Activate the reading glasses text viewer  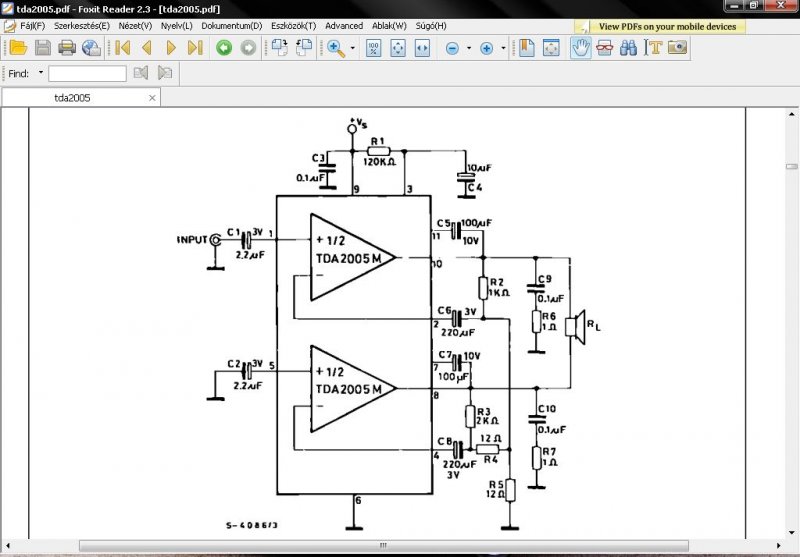[x=605, y=48]
